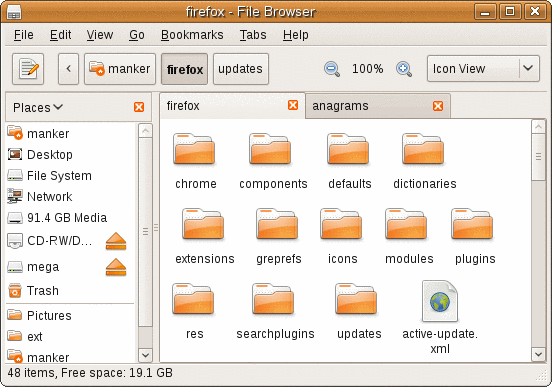Click the '48 items, Free space' status text
The height and width of the screenshot is (387, 552).
click(90, 373)
